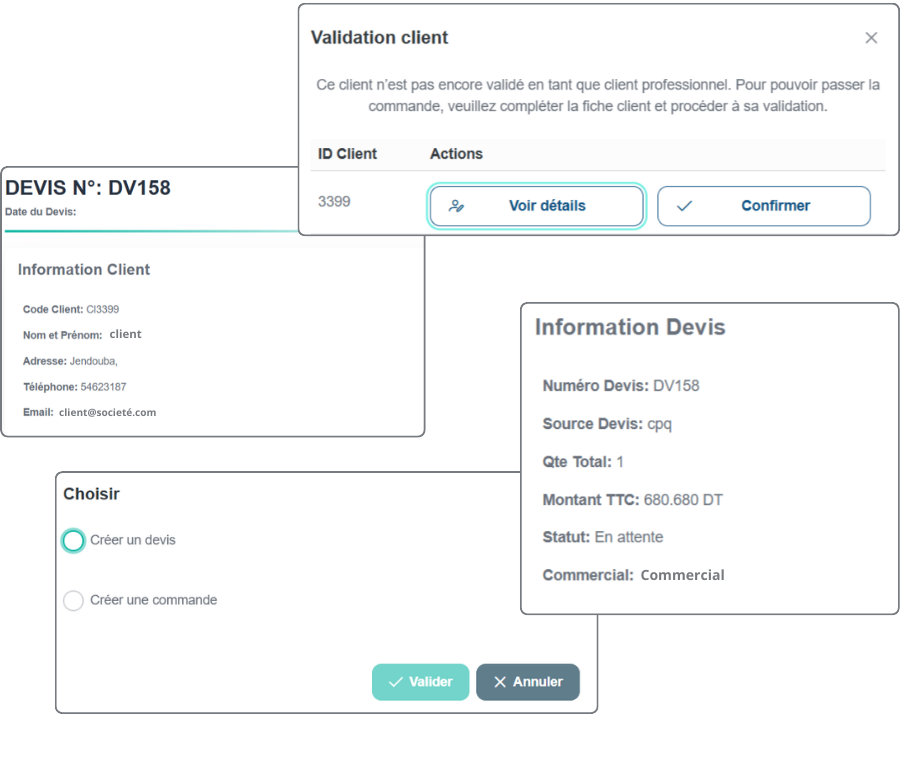The width and height of the screenshot is (900, 780).
Task: Click the email client@societé.com
Action: click(x=107, y=412)
